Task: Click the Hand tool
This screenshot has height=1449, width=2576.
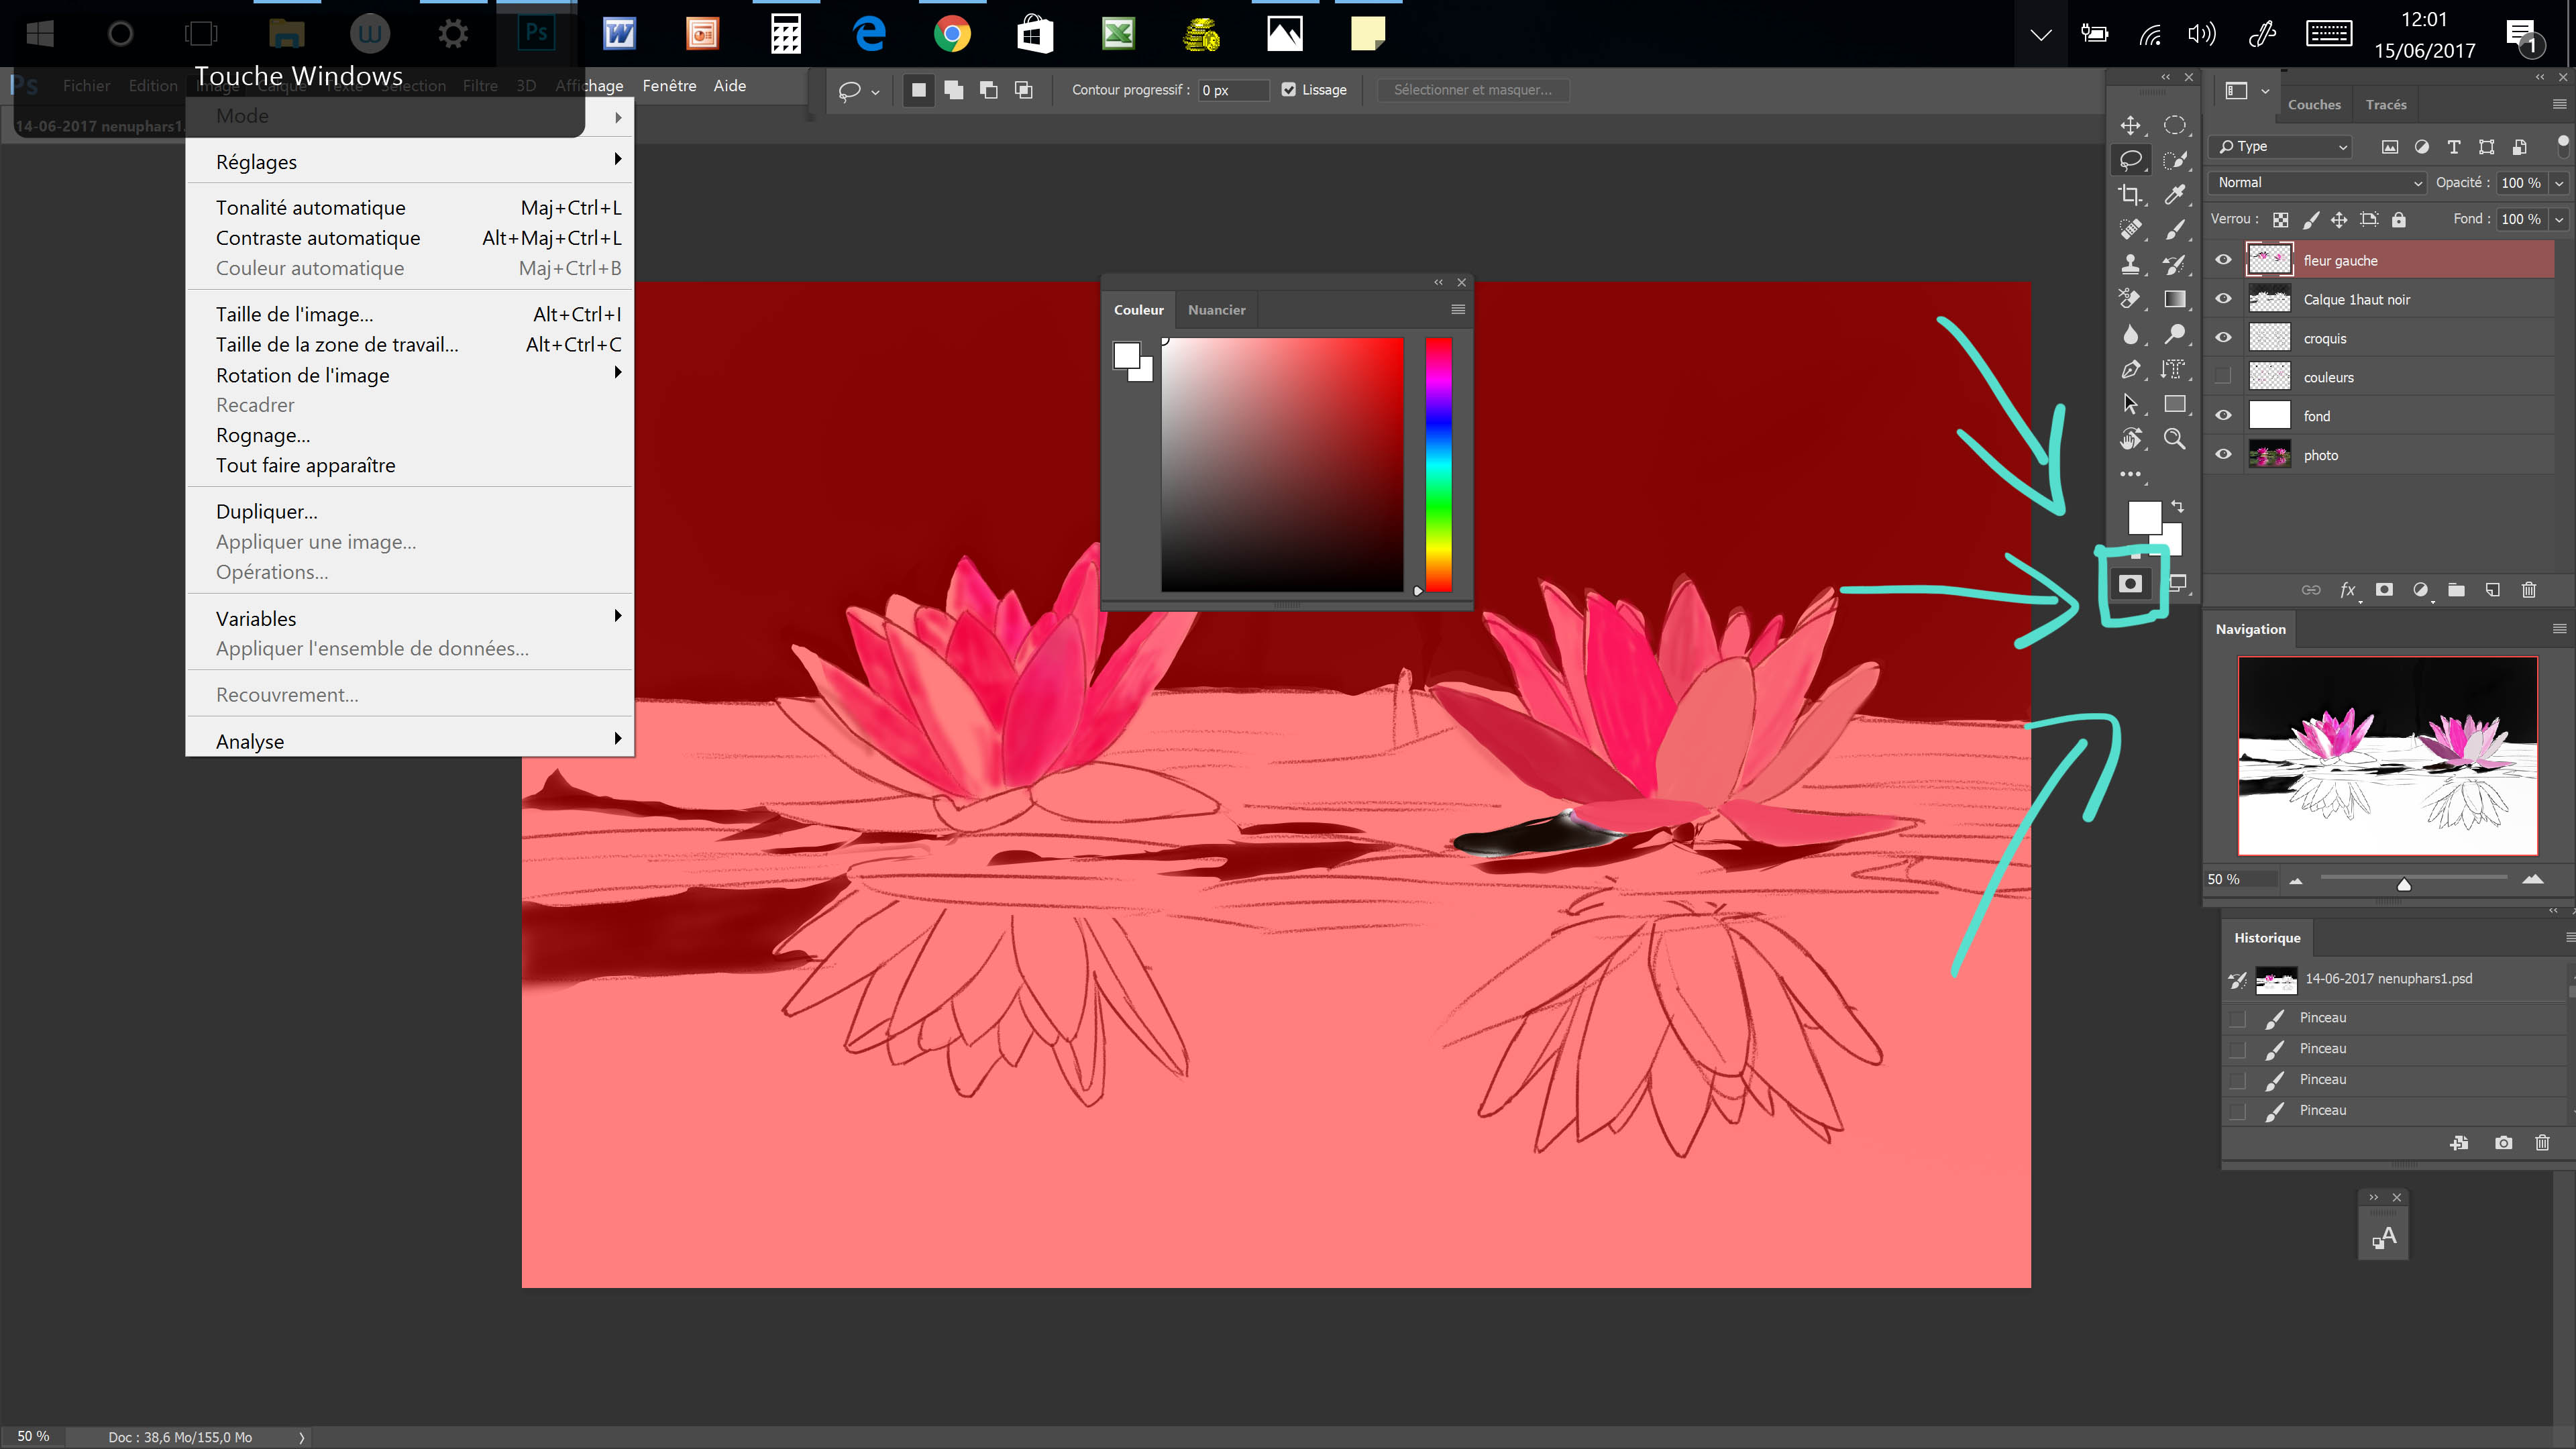Action: coord(2130,439)
